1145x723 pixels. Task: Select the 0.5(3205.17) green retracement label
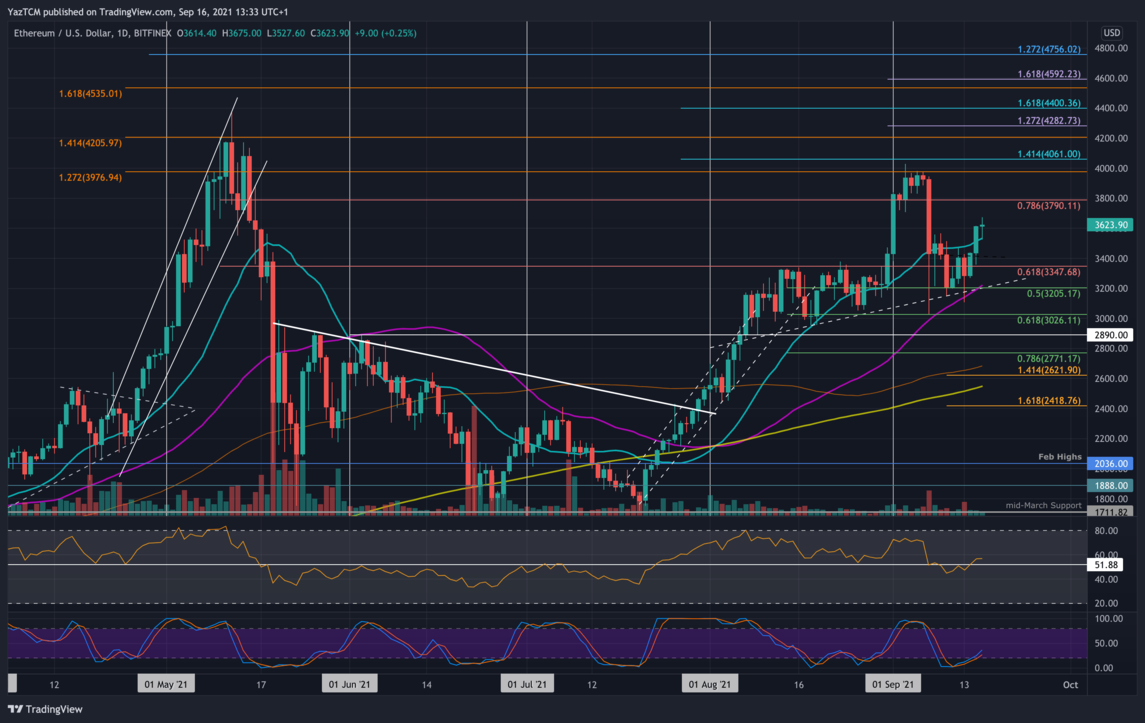[1051, 294]
